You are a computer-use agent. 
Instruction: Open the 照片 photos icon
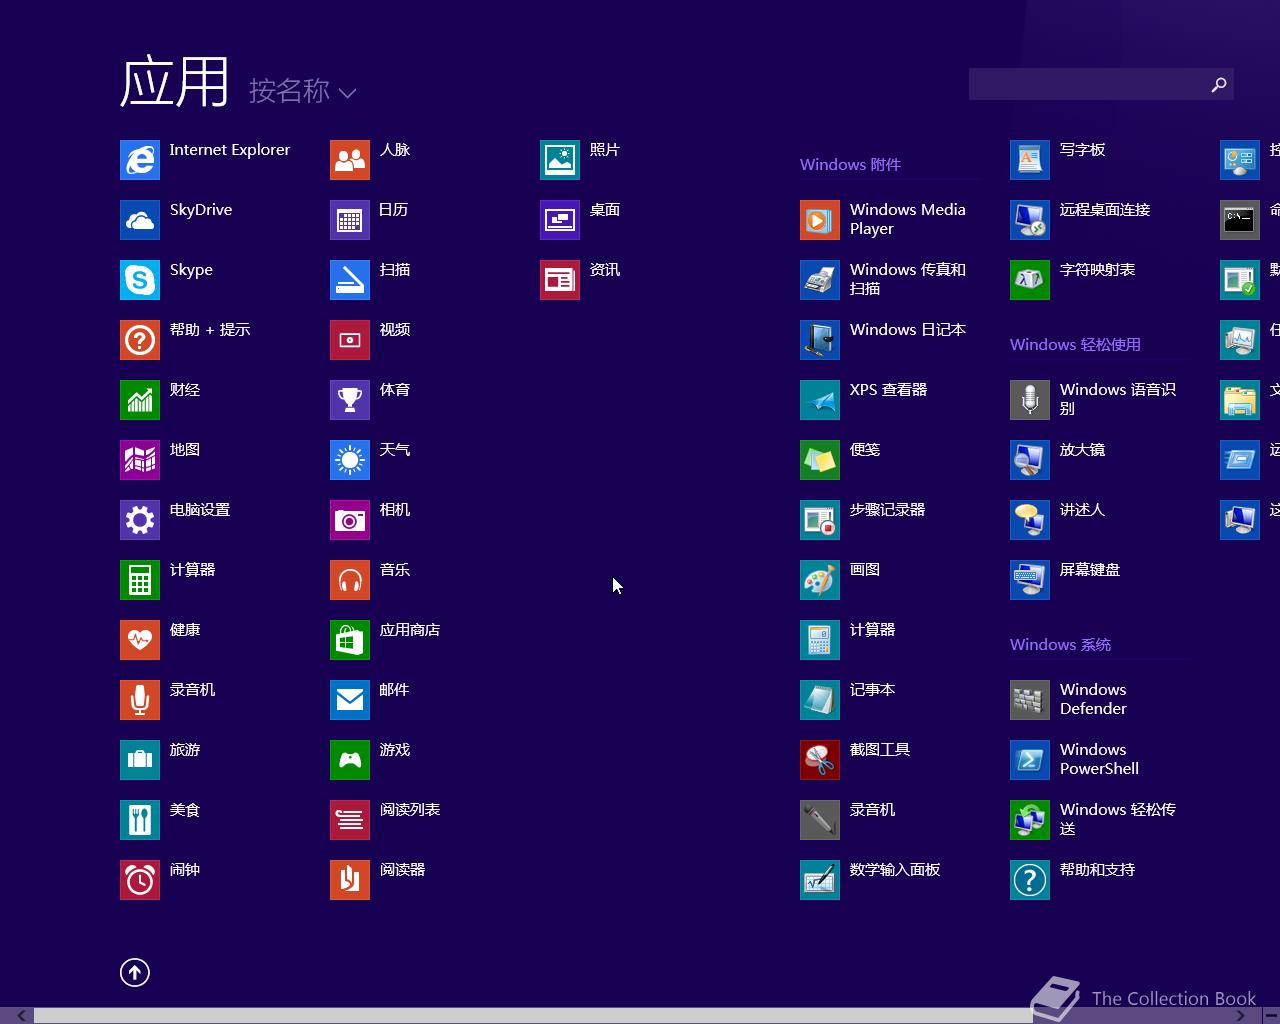point(560,160)
